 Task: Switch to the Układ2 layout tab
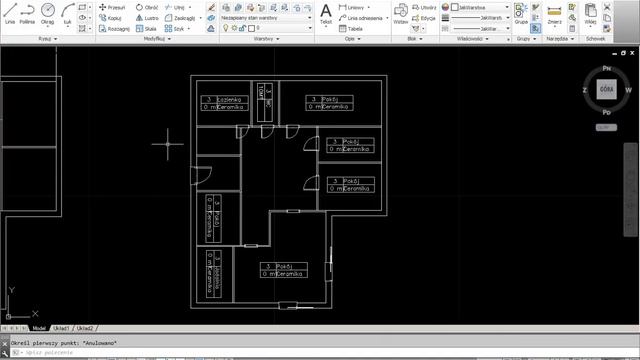pyautogui.click(x=85, y=328)
